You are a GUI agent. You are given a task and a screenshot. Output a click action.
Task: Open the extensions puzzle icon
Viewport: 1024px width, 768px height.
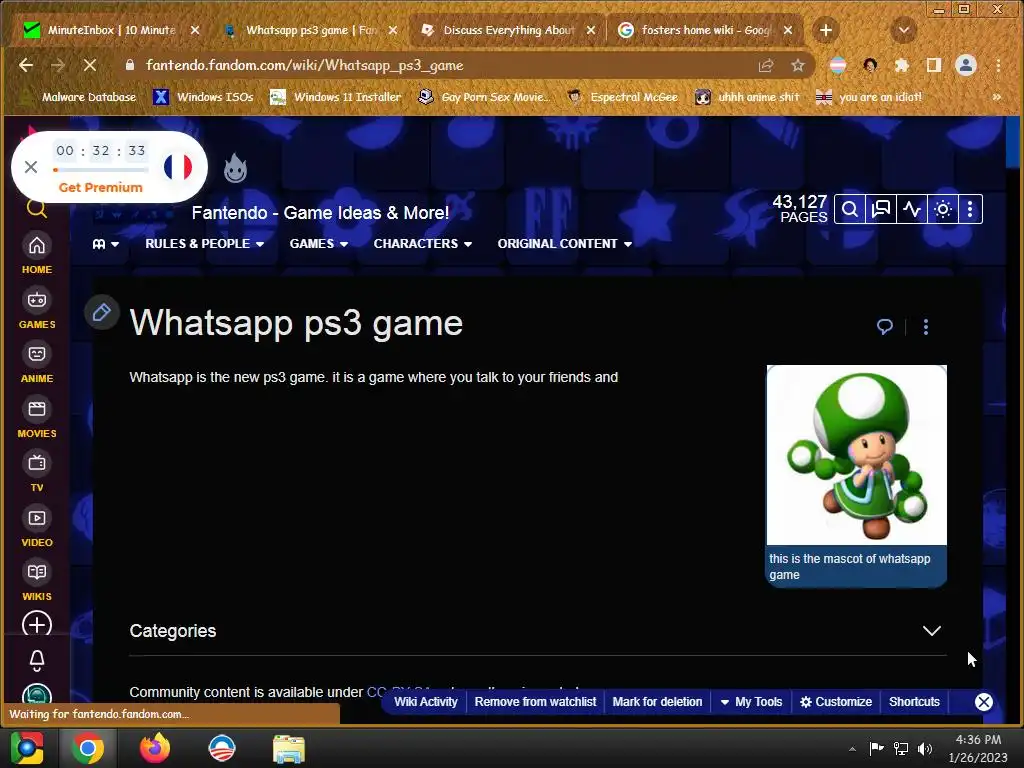coord(902,65)
